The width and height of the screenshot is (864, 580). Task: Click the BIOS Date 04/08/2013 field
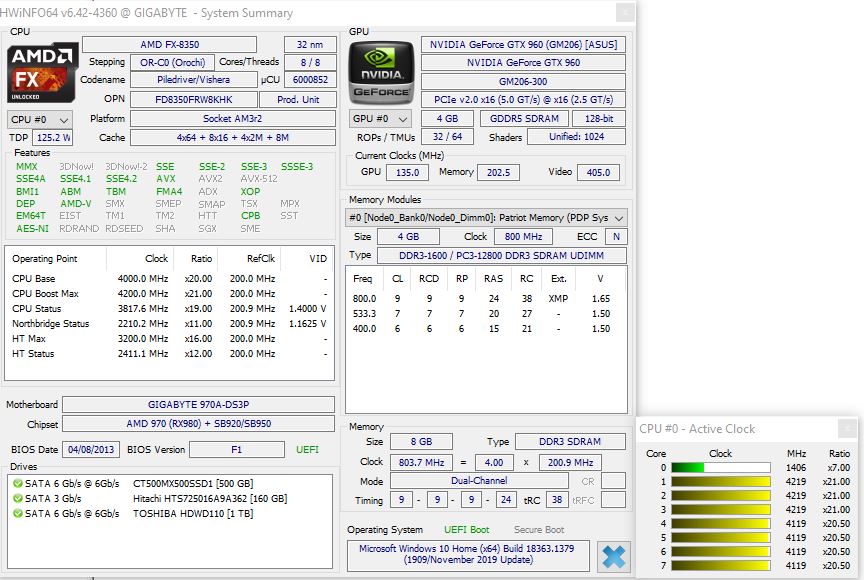pyautogui.click(x=91, y=449)
